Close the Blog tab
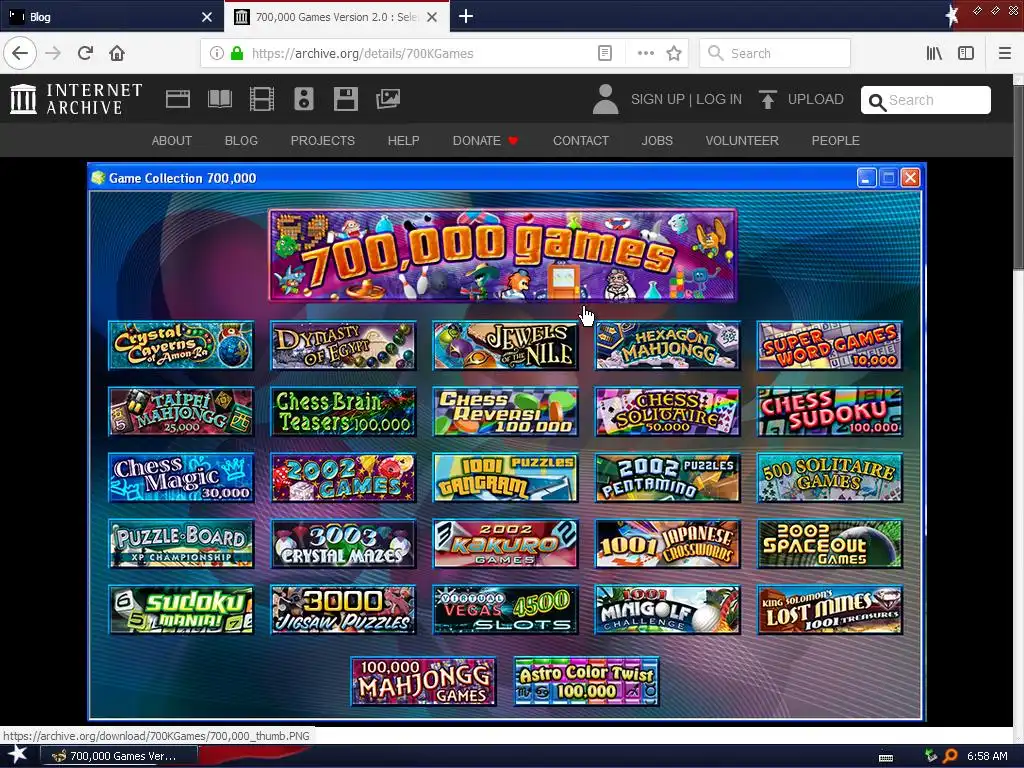This screenshot has width=1024, height=768. pyautogui.click(x=206, y=17)
